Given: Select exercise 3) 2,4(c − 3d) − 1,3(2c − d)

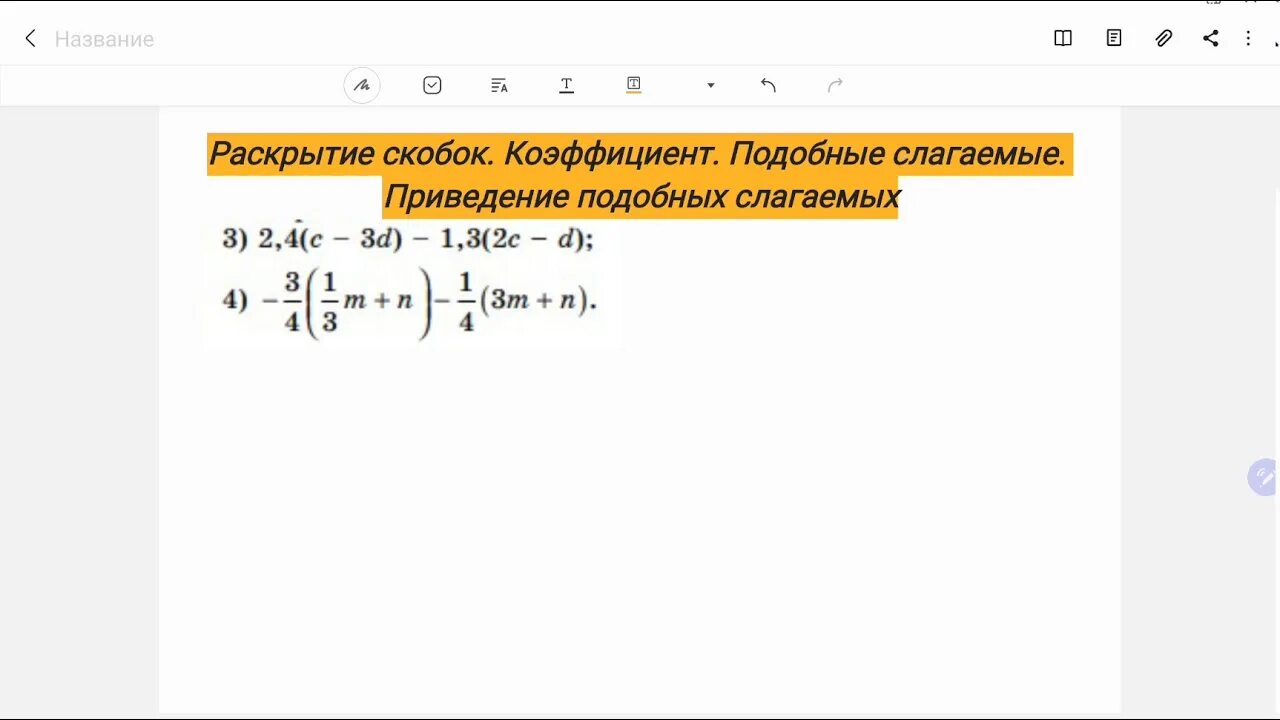Looking at the screenshot, I should (x=408, y=240).
